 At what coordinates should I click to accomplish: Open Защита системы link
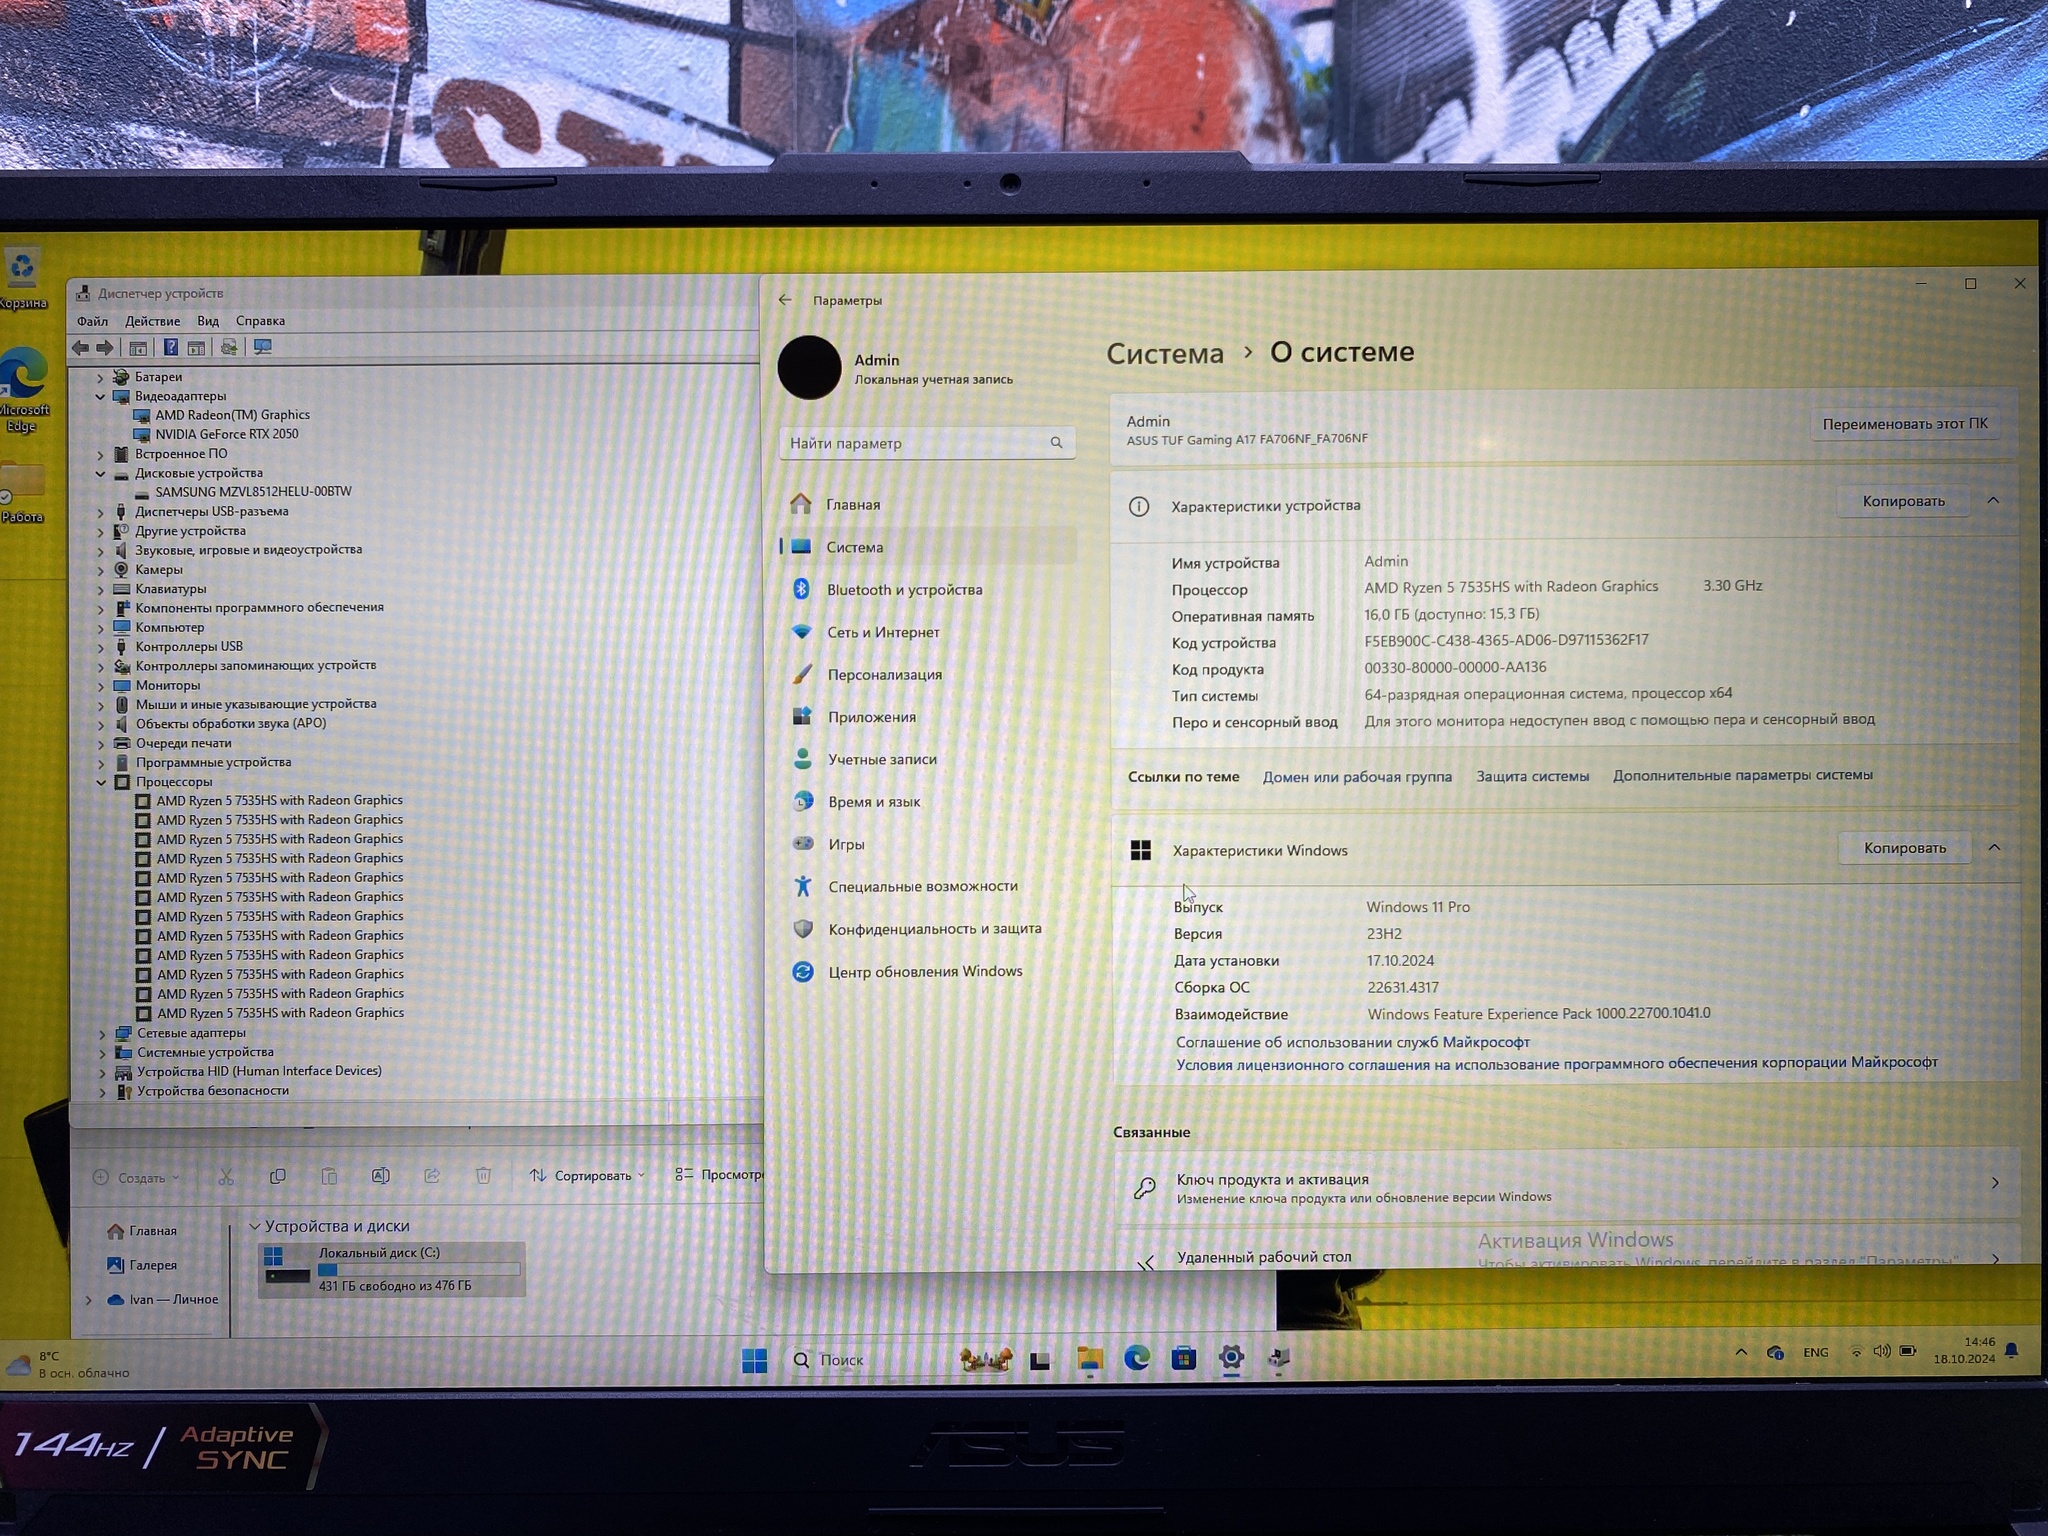pos(1532,776)
